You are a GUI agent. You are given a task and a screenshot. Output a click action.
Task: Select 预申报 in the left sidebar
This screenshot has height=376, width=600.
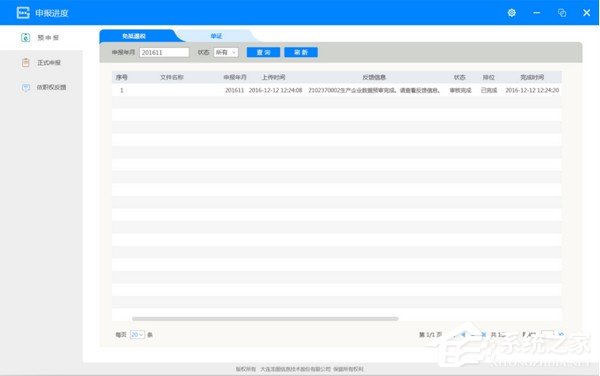48,37
